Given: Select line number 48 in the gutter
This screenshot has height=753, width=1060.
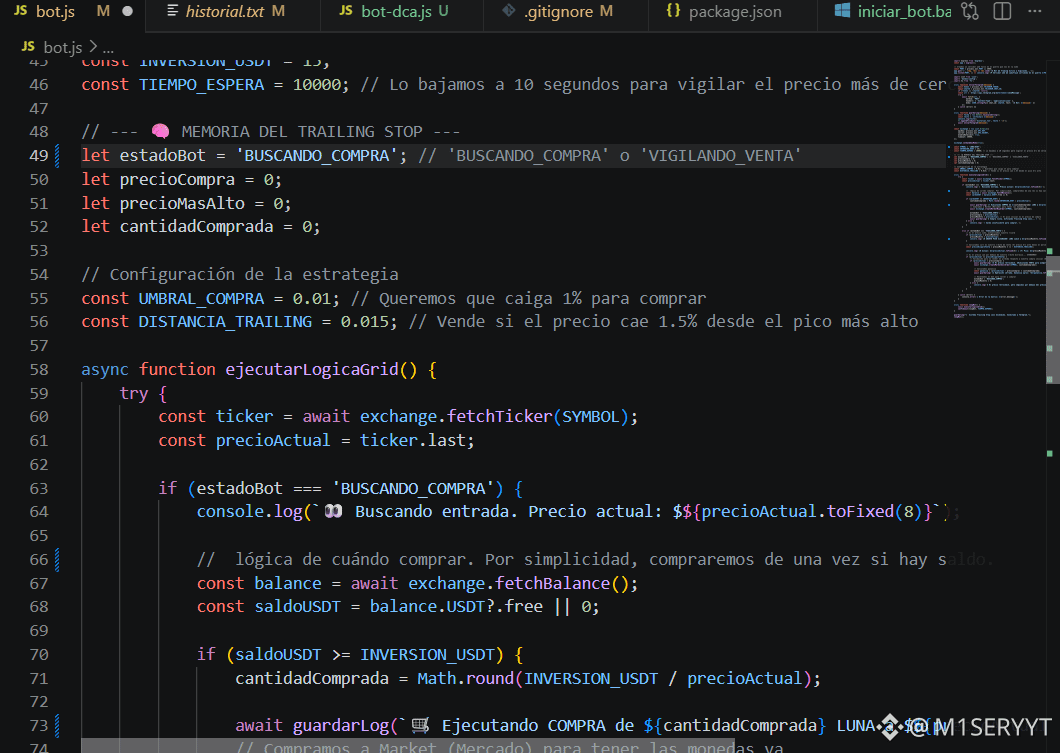Looking at the screenshot, I should (39, 132).
